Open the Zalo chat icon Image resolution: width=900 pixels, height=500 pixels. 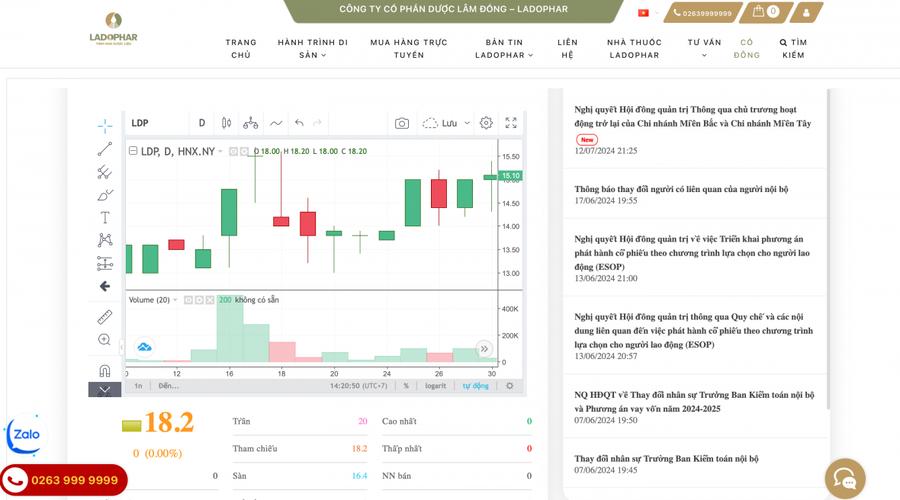click(26, 435)
